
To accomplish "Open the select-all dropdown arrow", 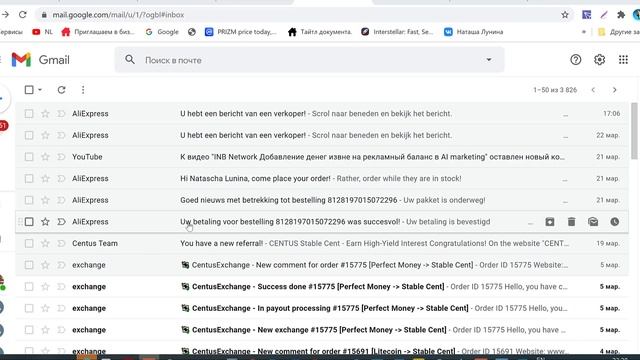I will point(40,90).
